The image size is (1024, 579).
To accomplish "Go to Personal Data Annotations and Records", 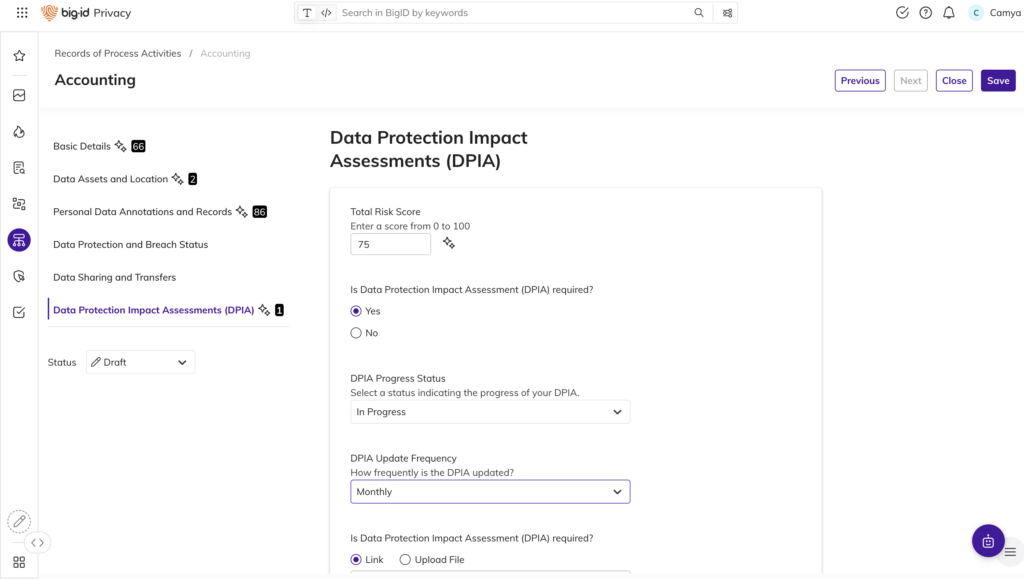I will click(x=142, y=211).
